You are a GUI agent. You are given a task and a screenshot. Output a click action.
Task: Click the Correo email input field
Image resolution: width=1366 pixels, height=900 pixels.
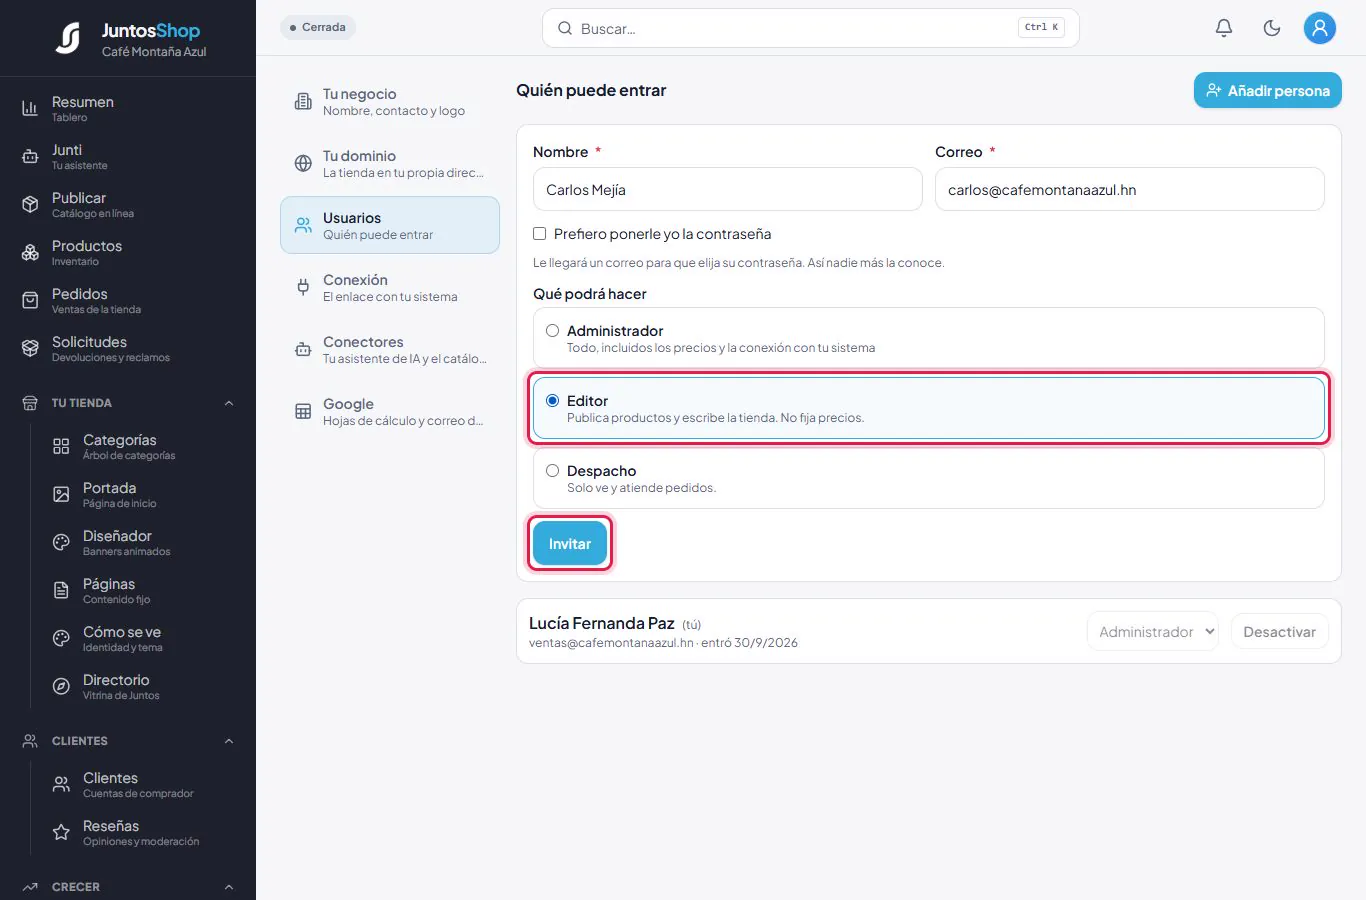tap(1130, 189)
